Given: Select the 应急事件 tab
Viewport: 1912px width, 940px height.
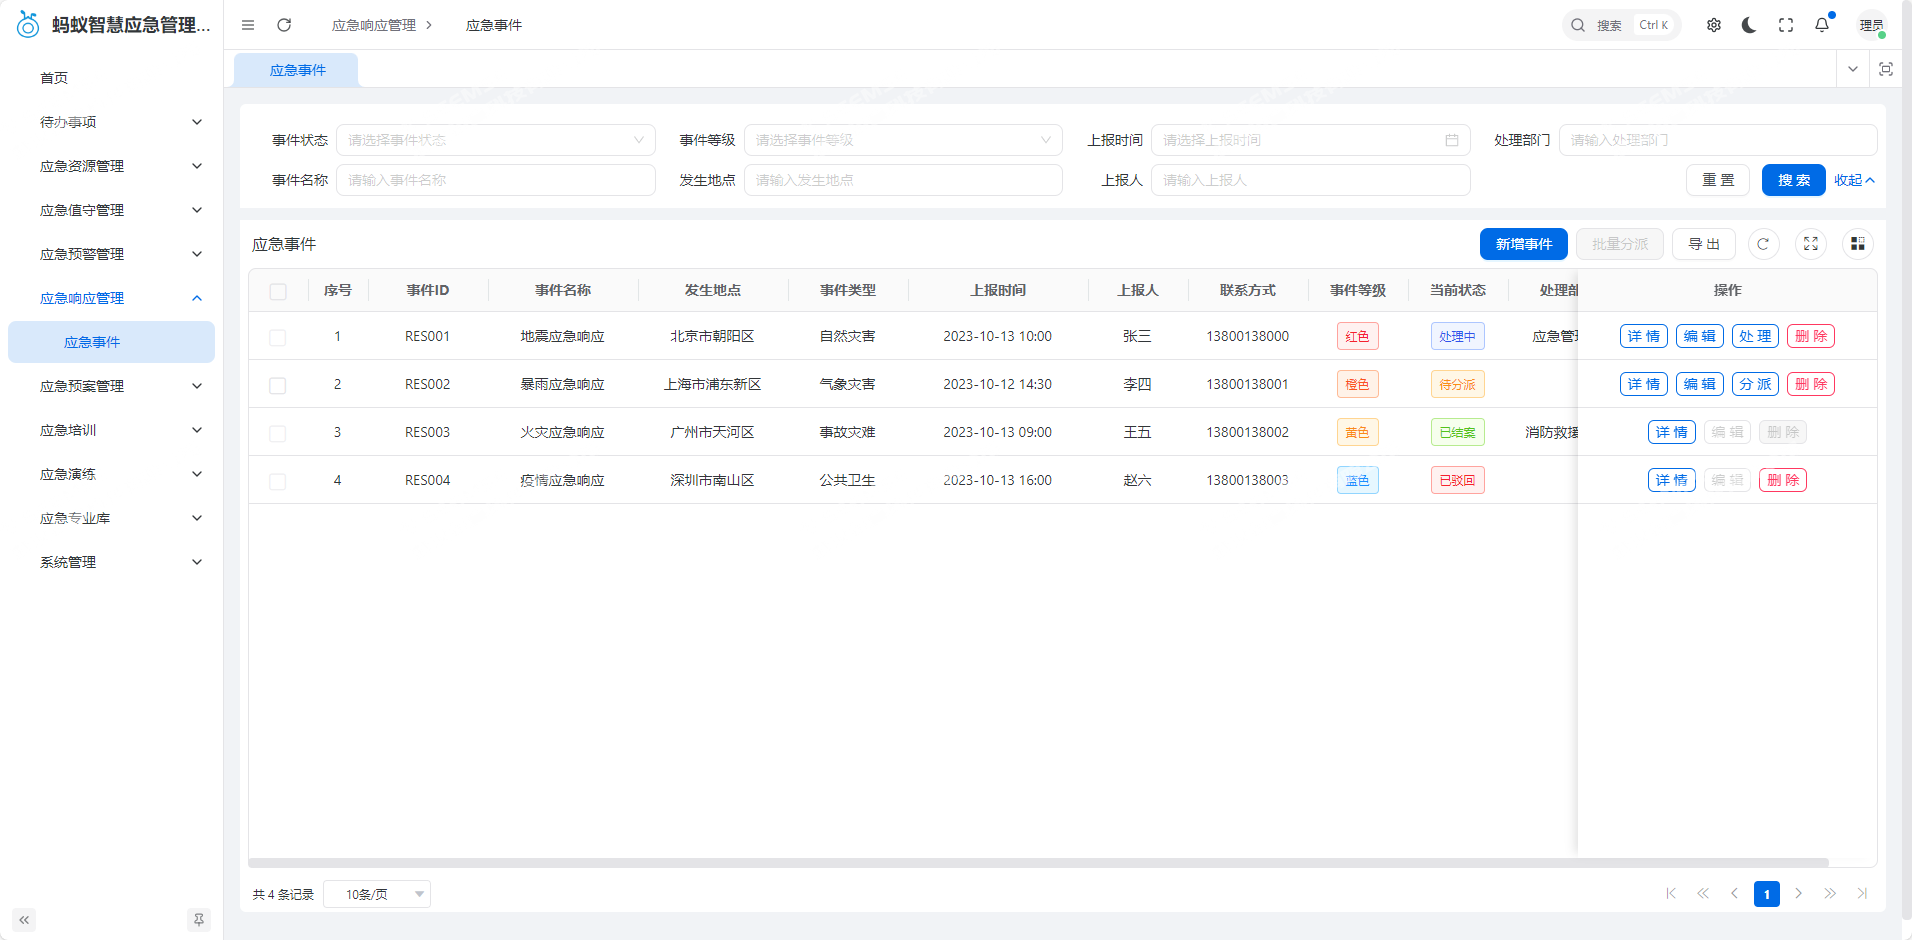Looking at the screenshot, I should (297, 70).
